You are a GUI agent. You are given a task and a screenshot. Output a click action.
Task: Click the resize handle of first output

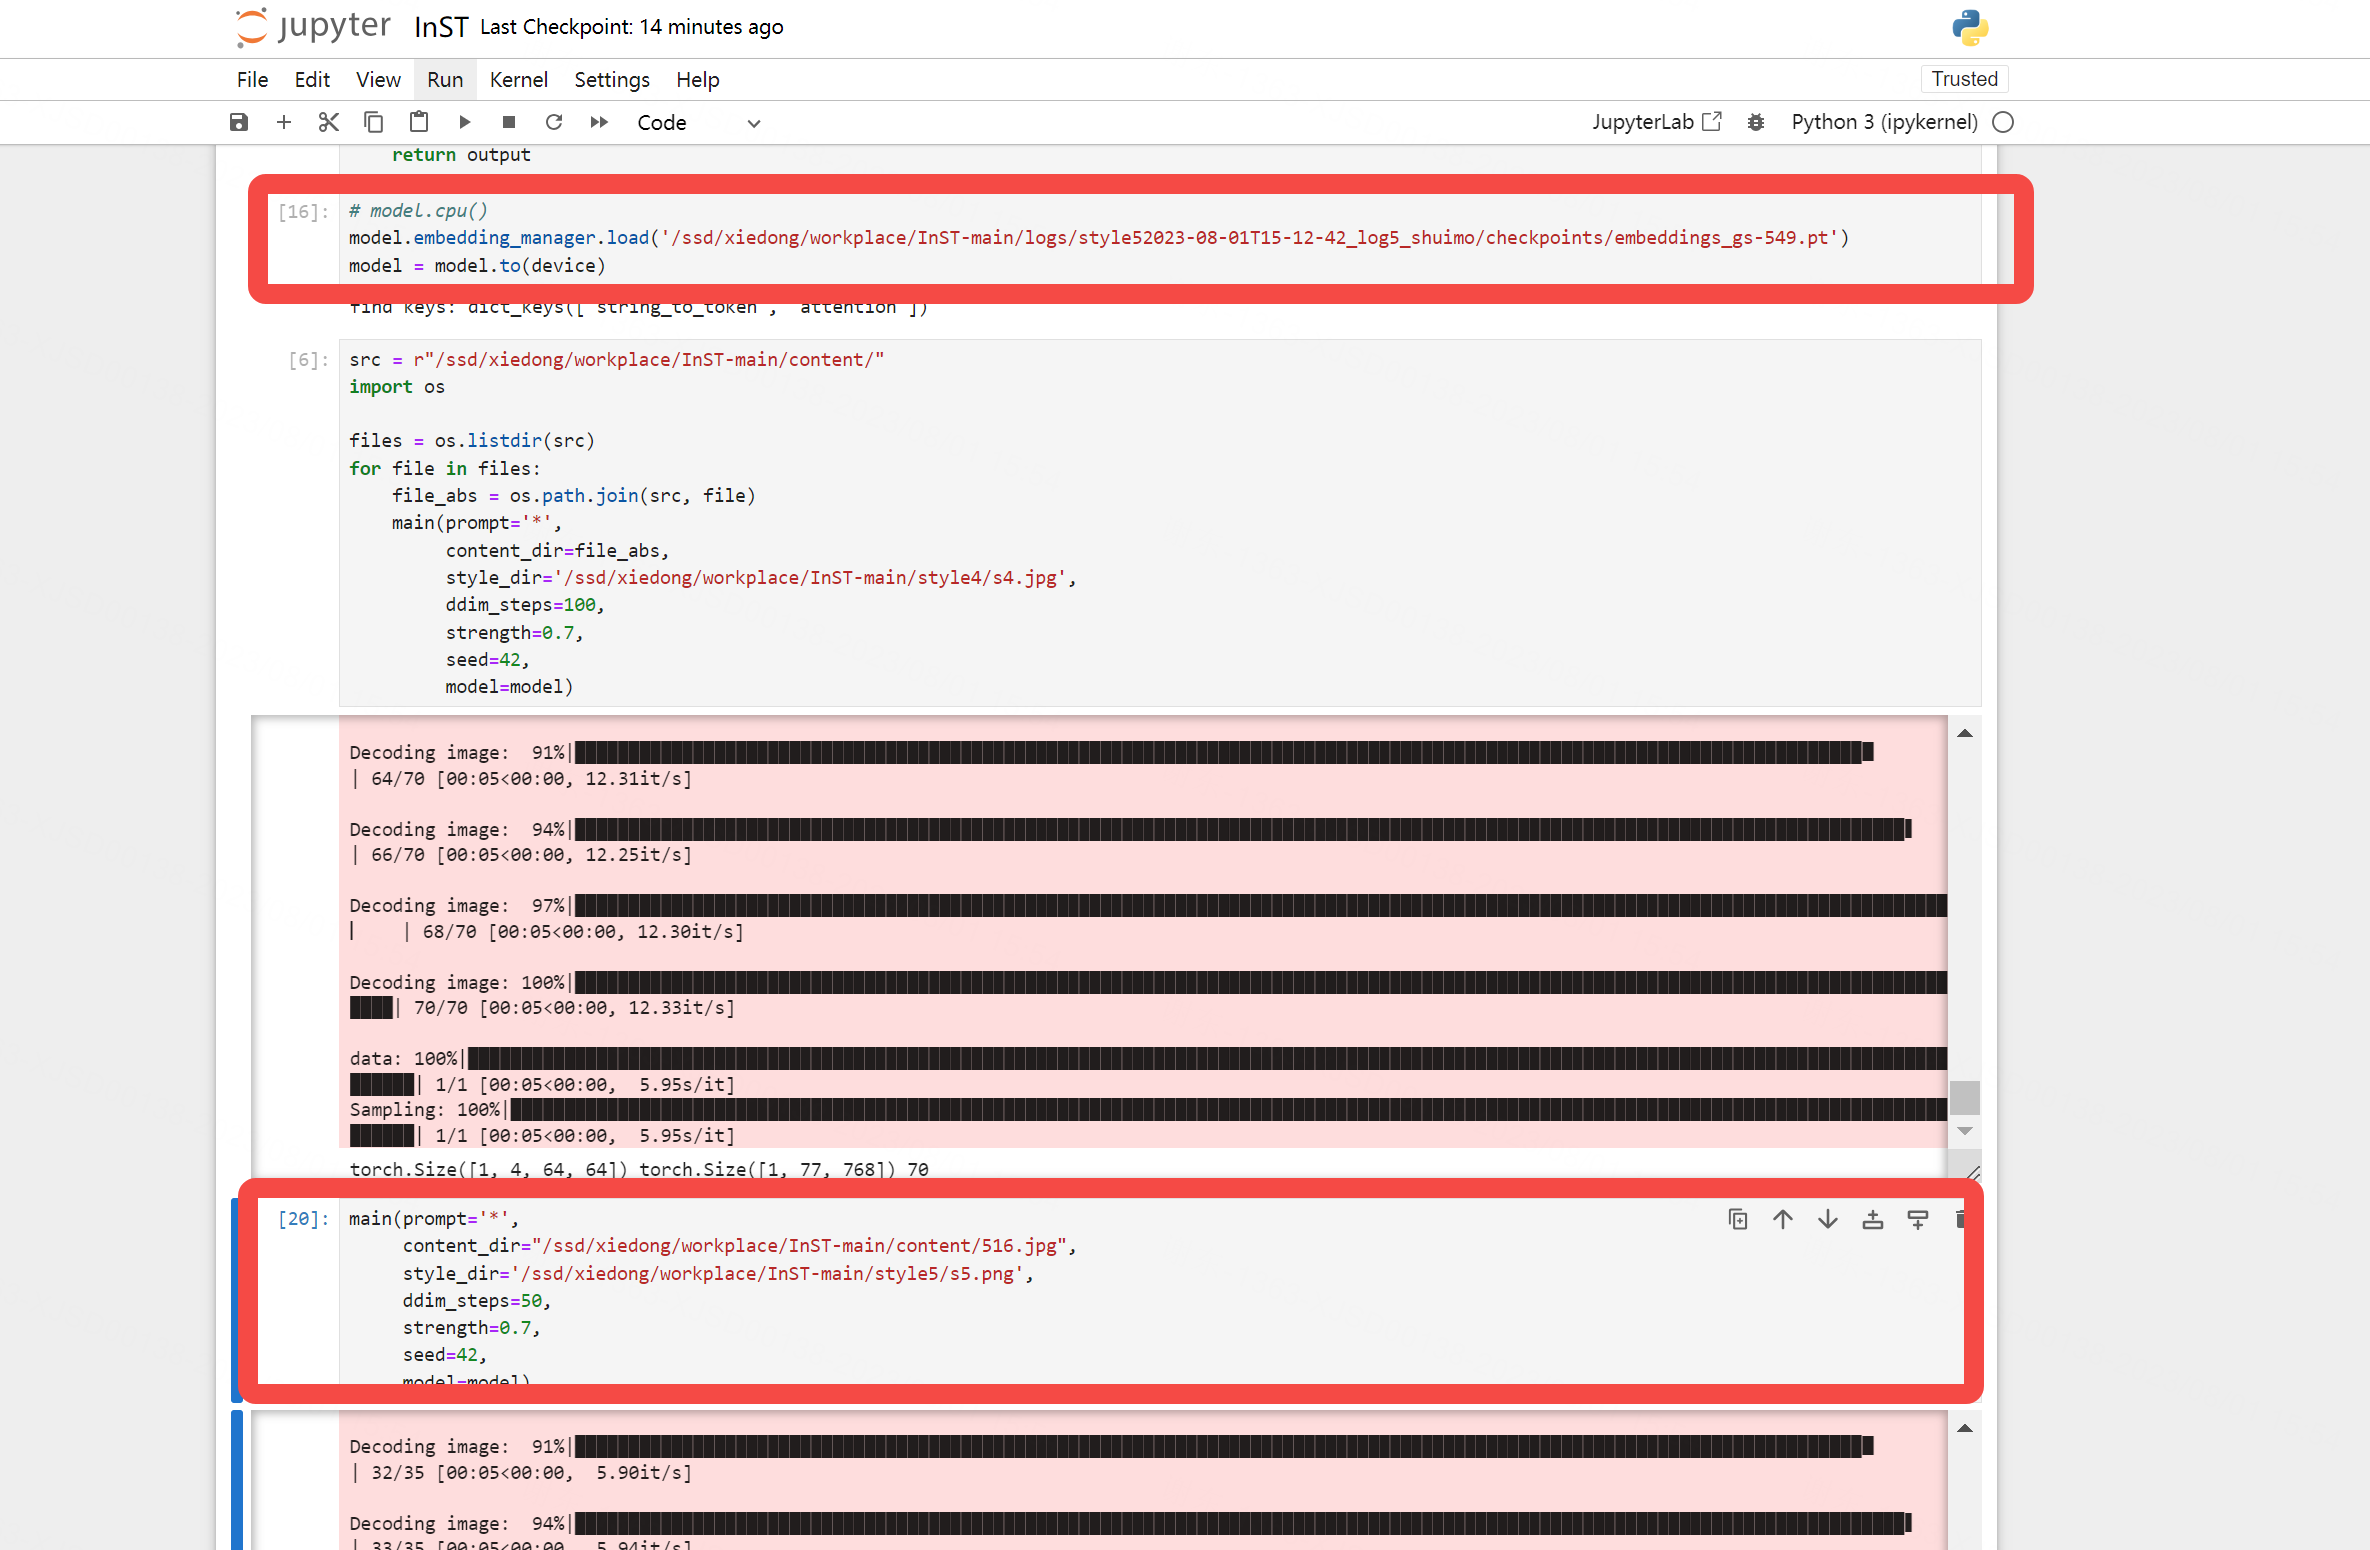click(1971, 1172)
